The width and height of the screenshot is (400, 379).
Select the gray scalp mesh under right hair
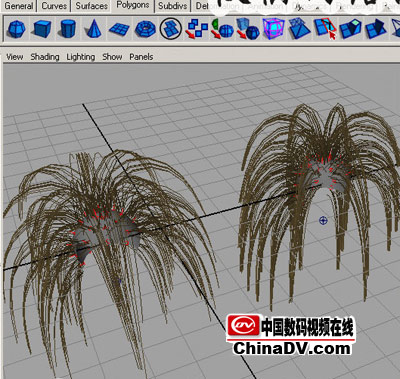point(324,177)
